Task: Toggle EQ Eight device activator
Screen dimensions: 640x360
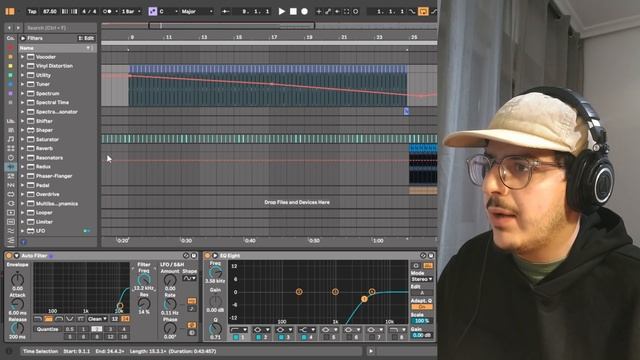Action: pyautogui.click(x=207, y=256)
